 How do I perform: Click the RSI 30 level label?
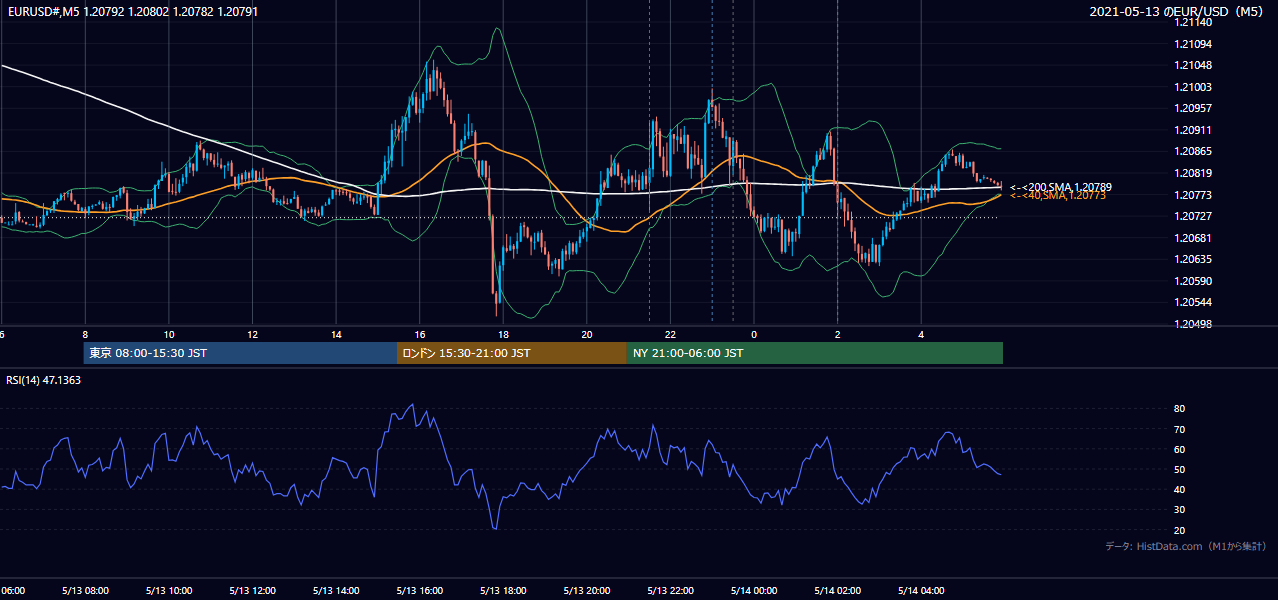[1179, 510]
